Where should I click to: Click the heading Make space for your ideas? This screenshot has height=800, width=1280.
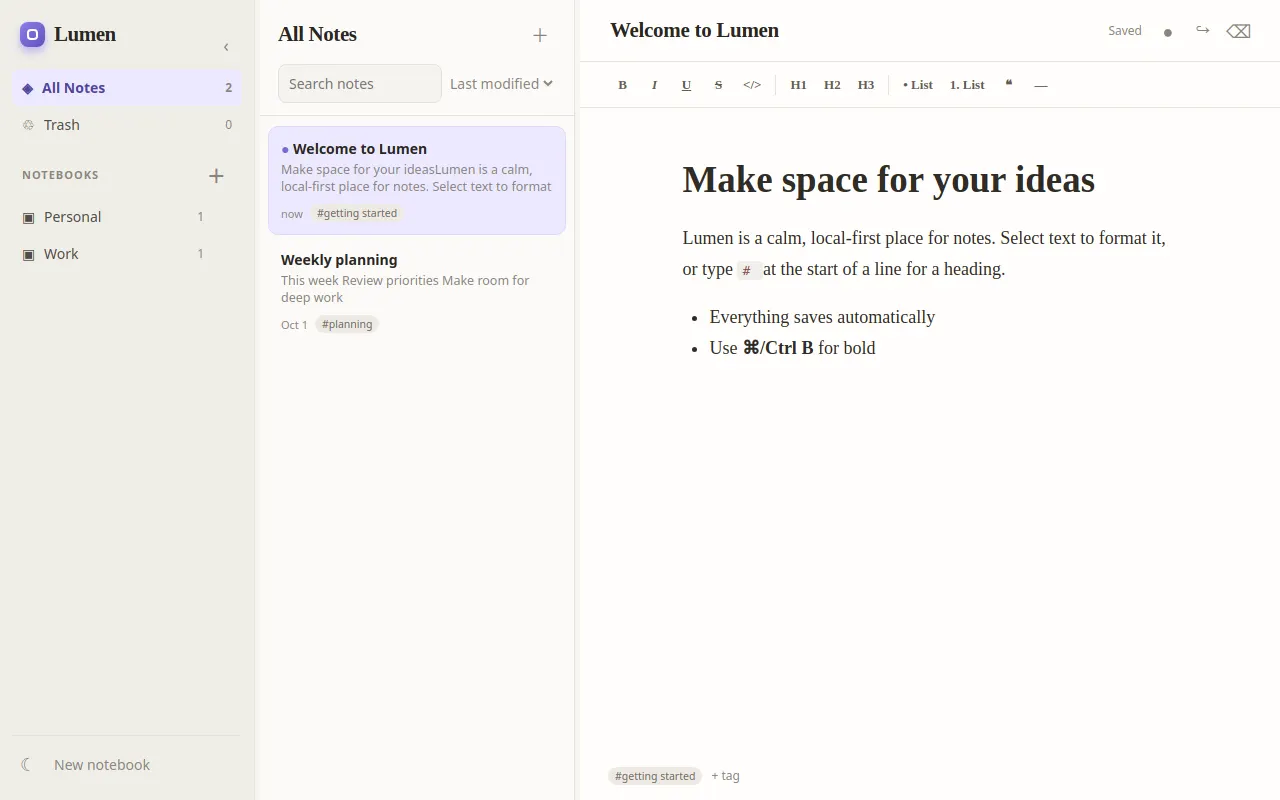point(889,180)
